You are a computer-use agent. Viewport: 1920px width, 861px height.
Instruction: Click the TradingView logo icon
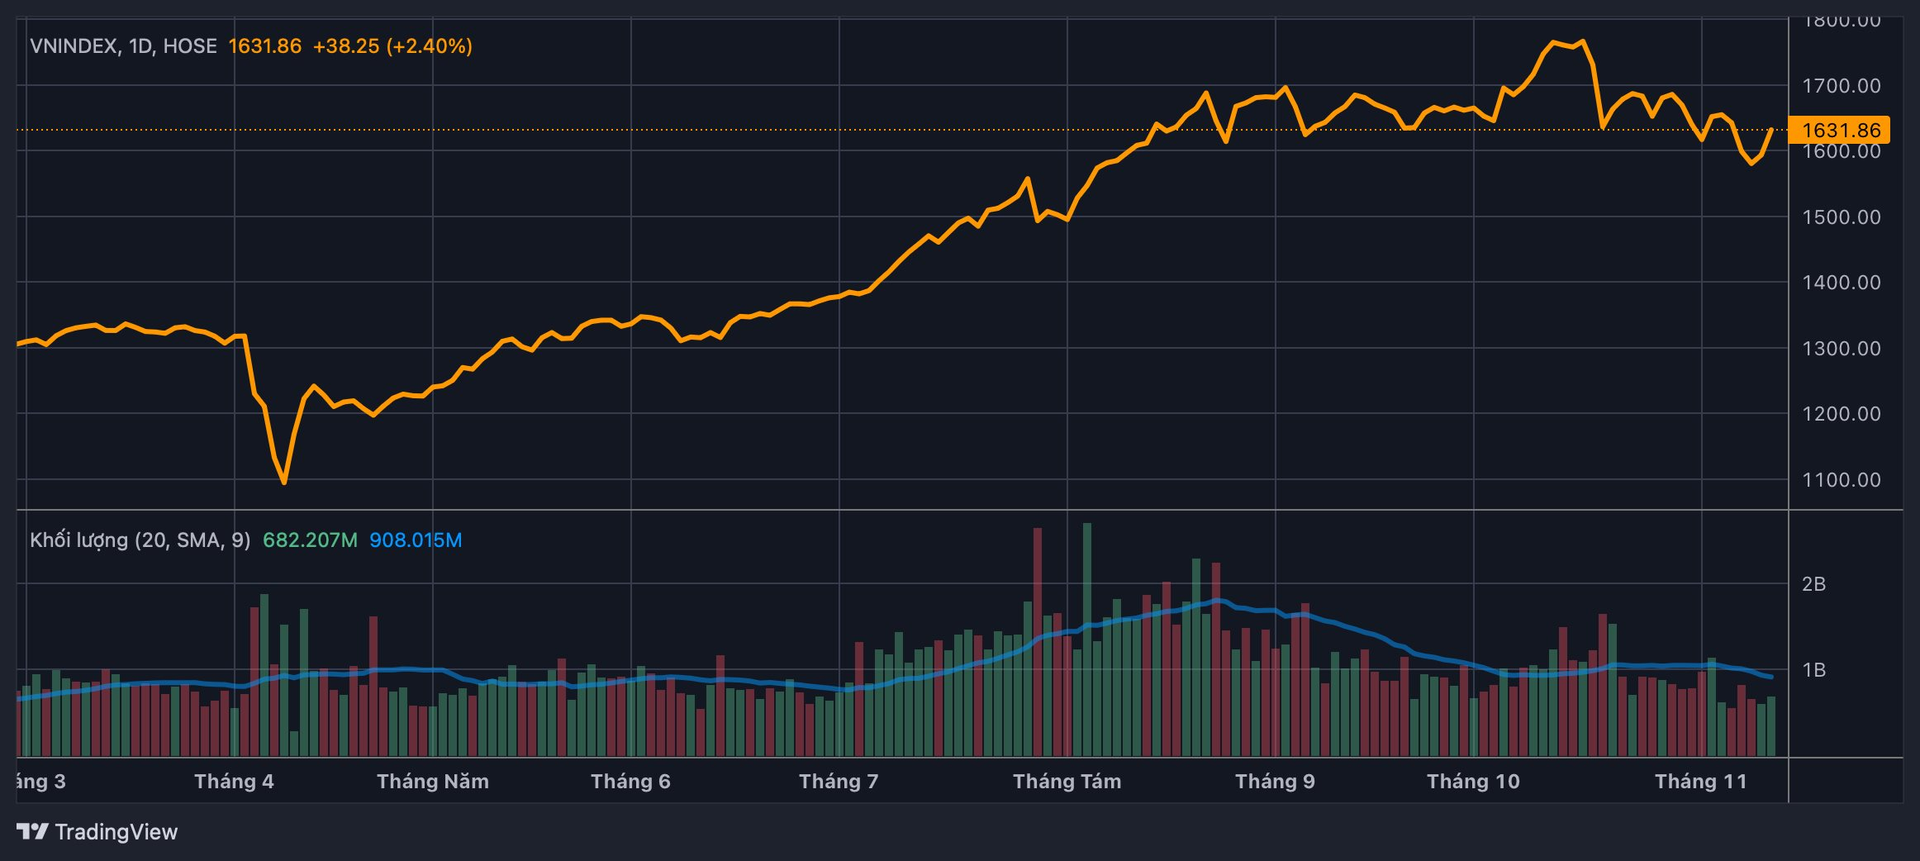[32, 831]
